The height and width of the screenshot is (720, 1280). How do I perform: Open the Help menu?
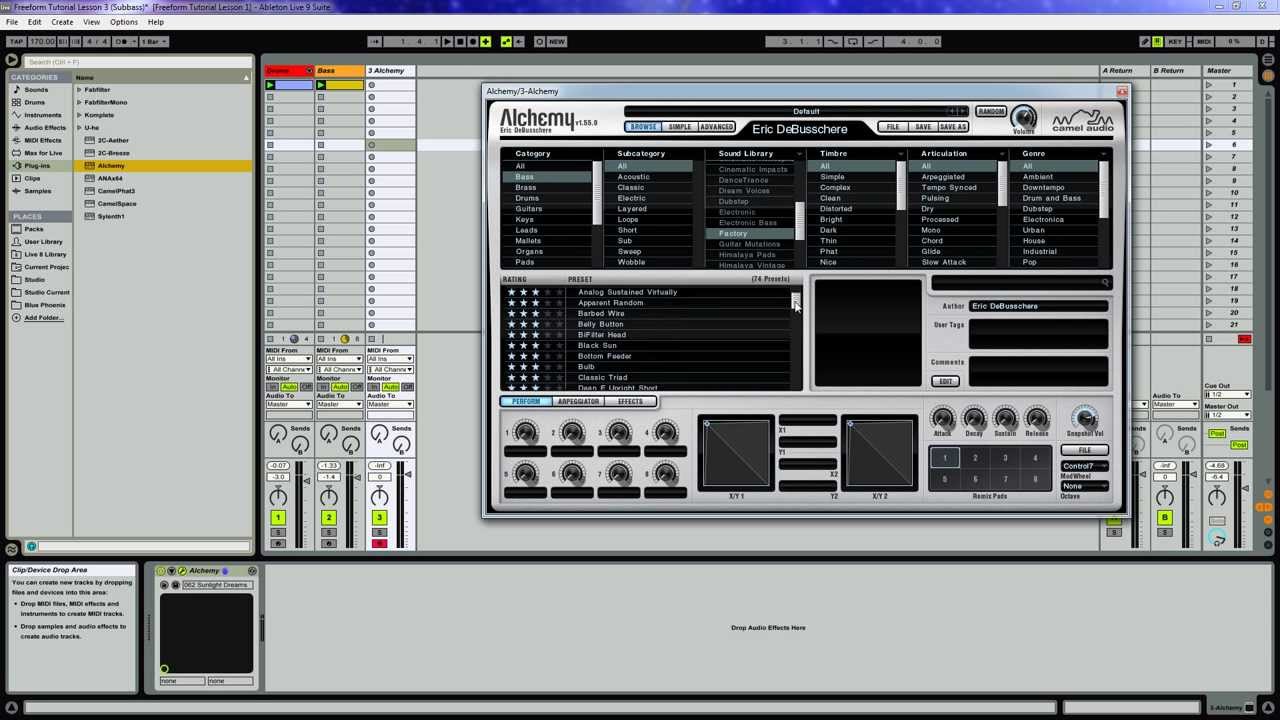point(156,22)
